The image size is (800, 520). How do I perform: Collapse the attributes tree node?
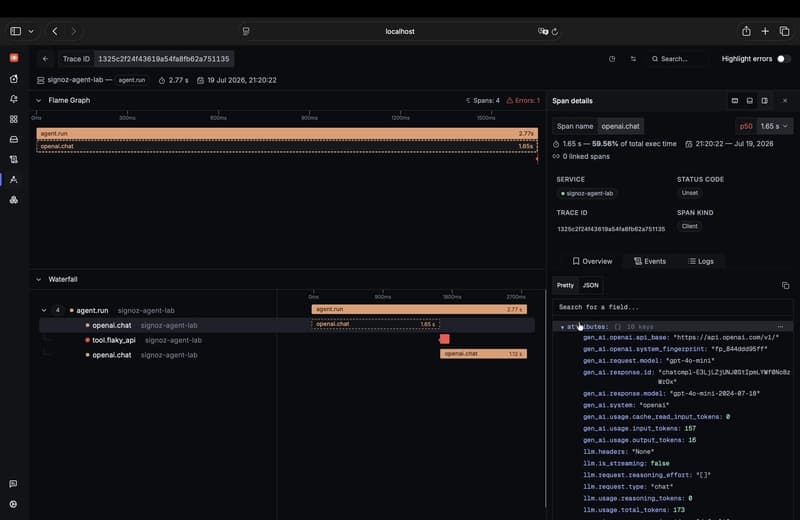562,327
